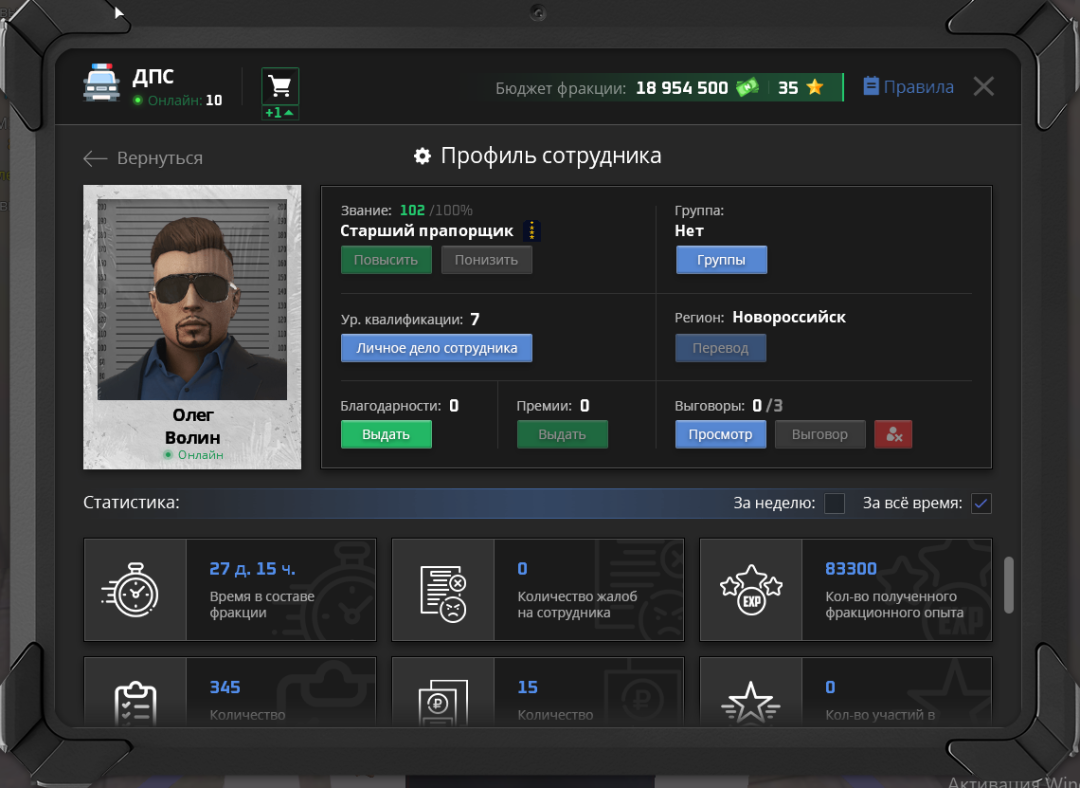Viewport: 1080px width, 788px height.
Task: Click the employee mugshot photo
Action: (x=192, y=299)
